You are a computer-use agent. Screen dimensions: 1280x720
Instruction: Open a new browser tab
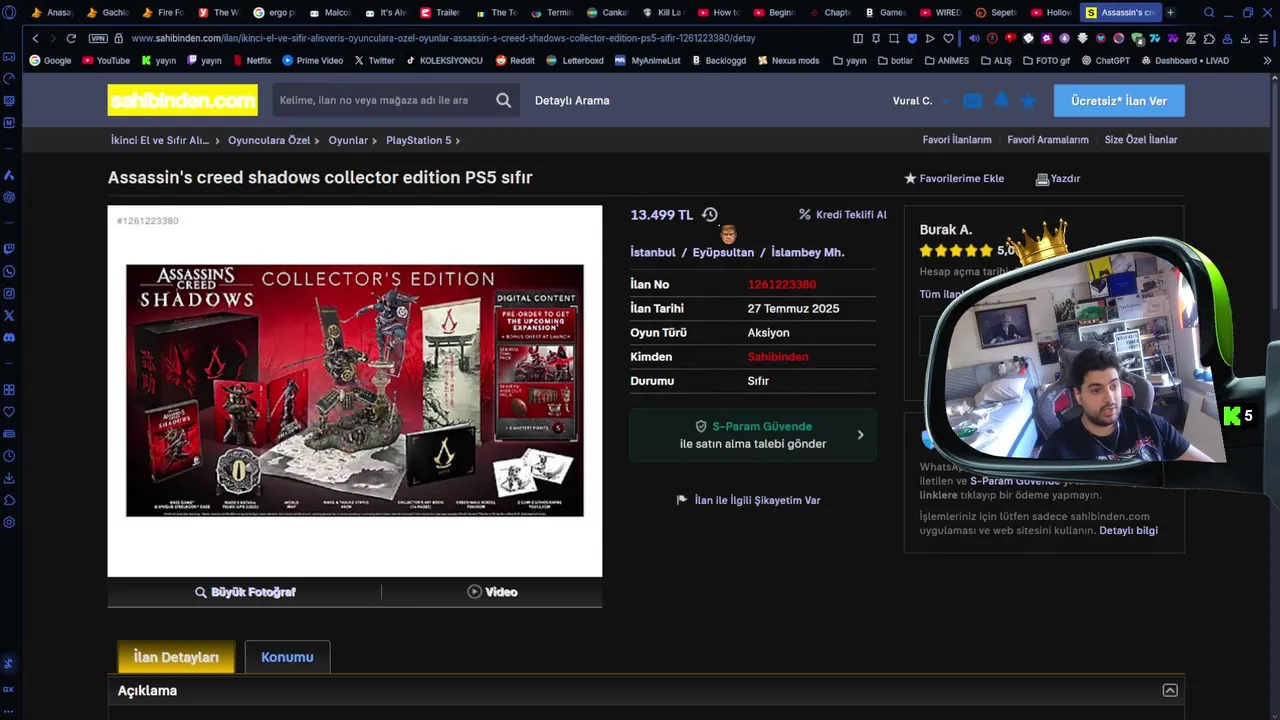1171,13
